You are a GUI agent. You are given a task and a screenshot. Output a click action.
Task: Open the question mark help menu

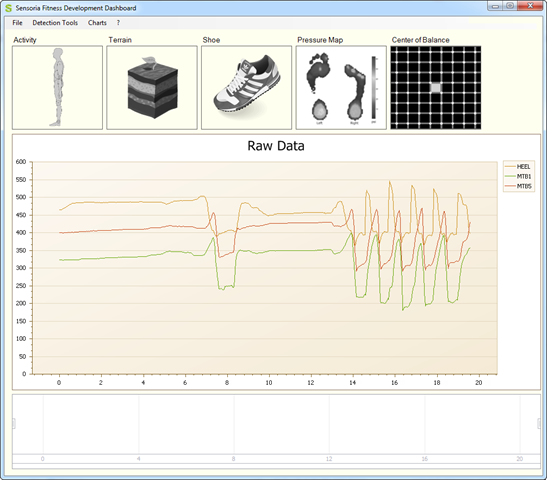point(118,23)
